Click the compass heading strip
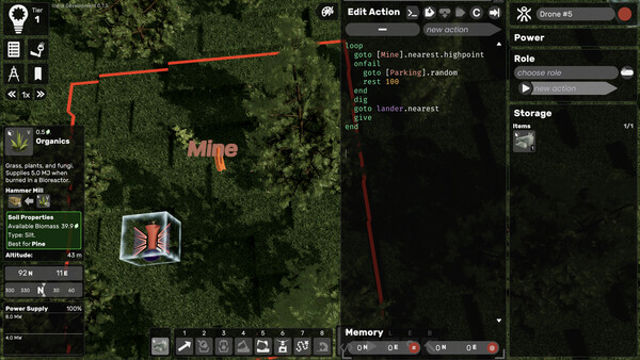Viewport: 640px width, 360px height. [43, 290]
